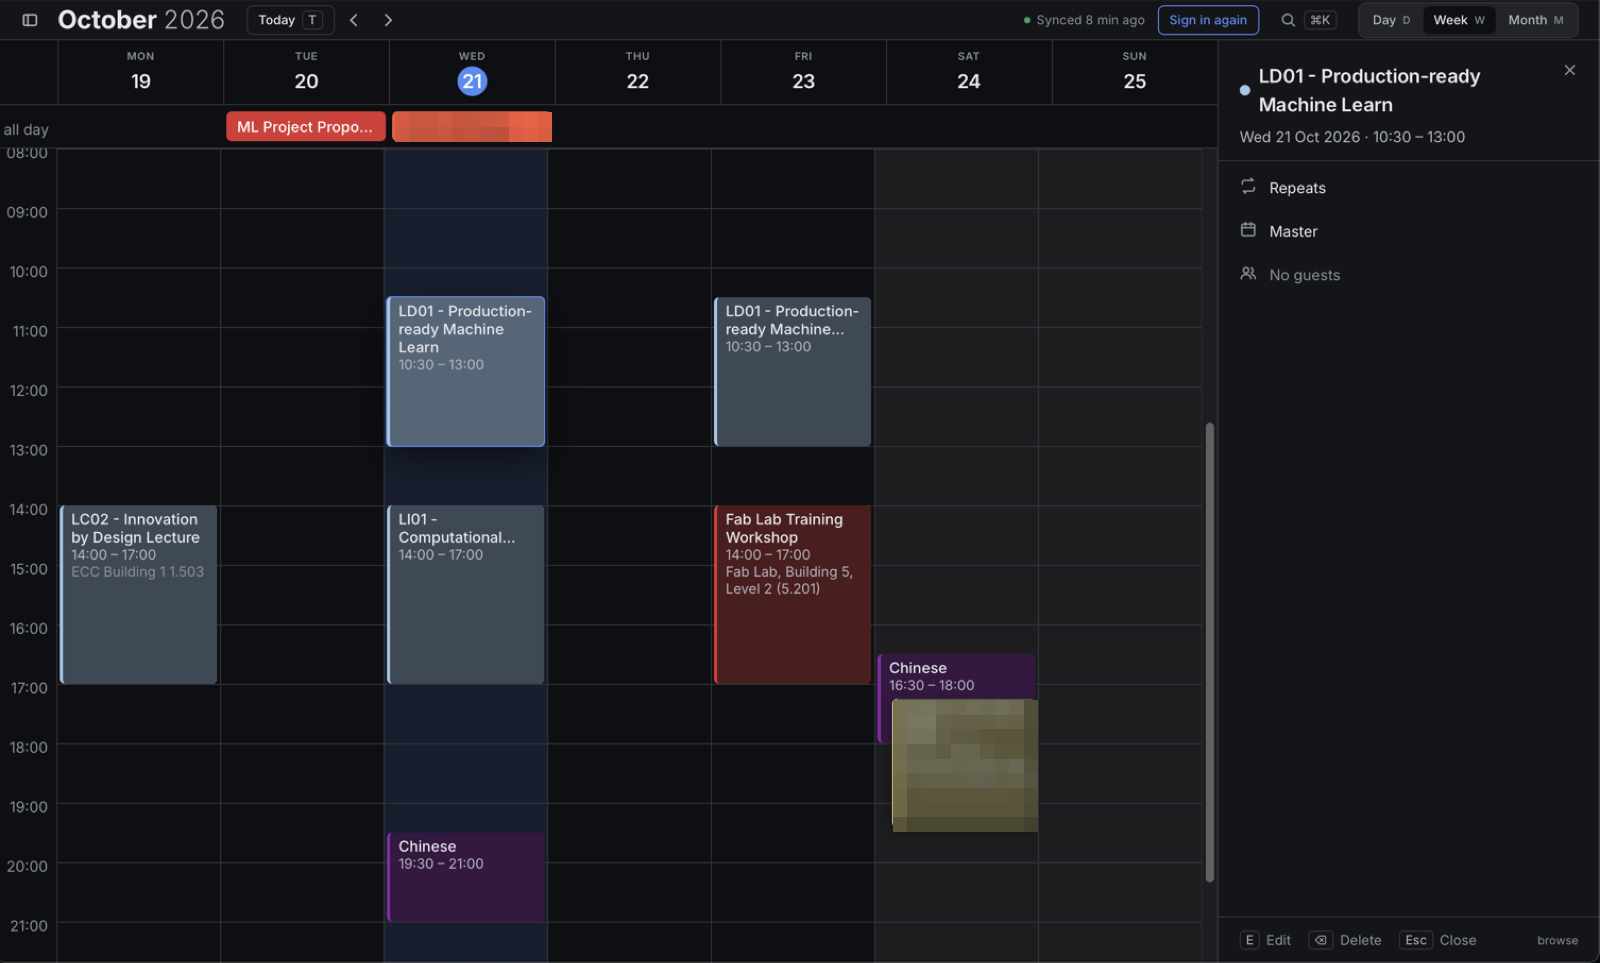Select Friday 23 column header
The height and width of the screenshot is (963, 1600).
[803, 72]
